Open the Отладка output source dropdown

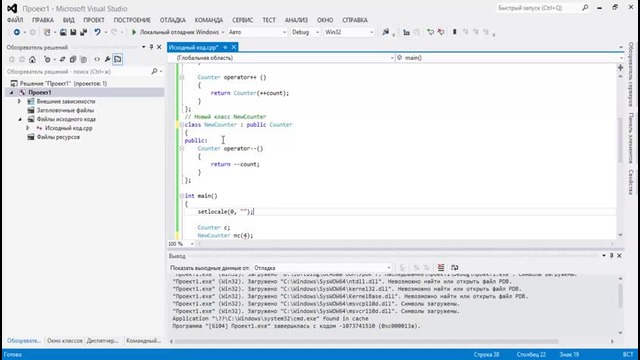(389, 268)
